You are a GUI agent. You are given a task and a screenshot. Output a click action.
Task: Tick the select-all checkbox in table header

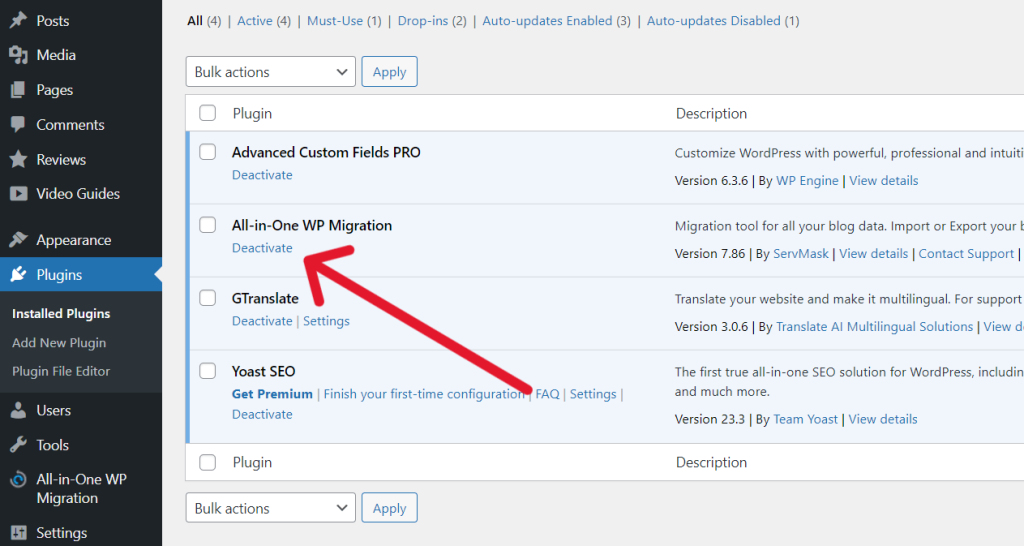208,113
